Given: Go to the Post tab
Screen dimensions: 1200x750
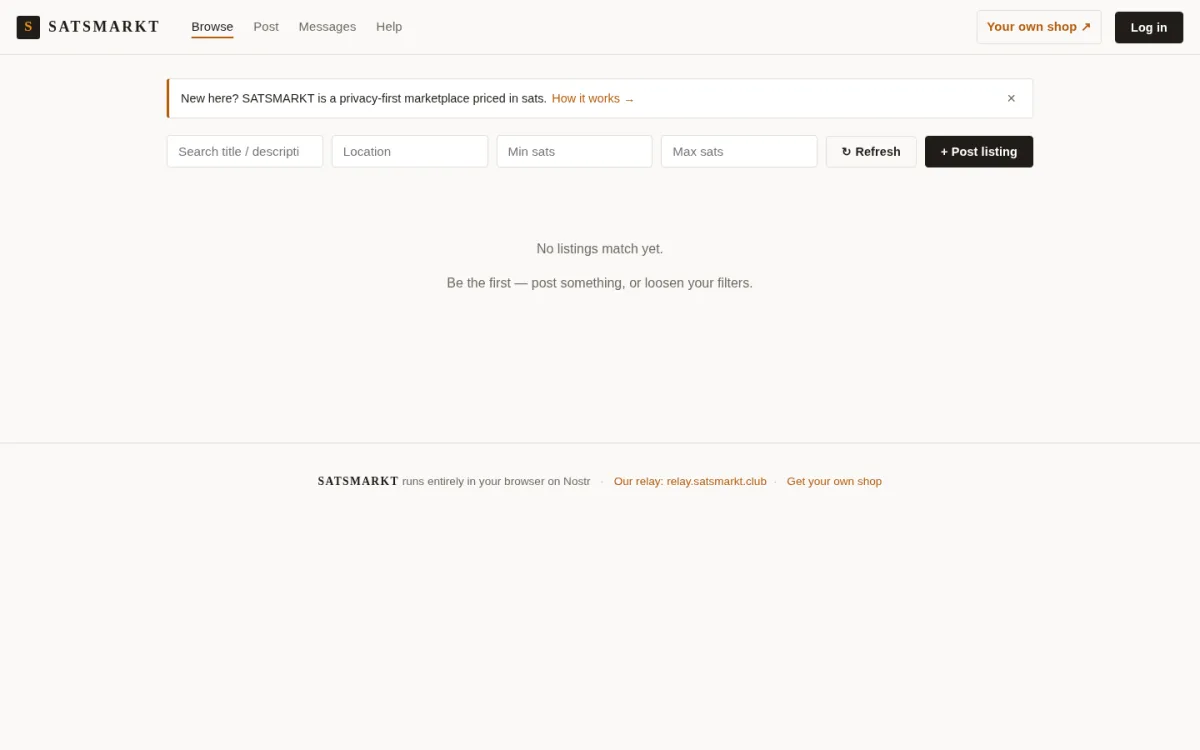Looking at the screenshot, I should coord(266,27).
